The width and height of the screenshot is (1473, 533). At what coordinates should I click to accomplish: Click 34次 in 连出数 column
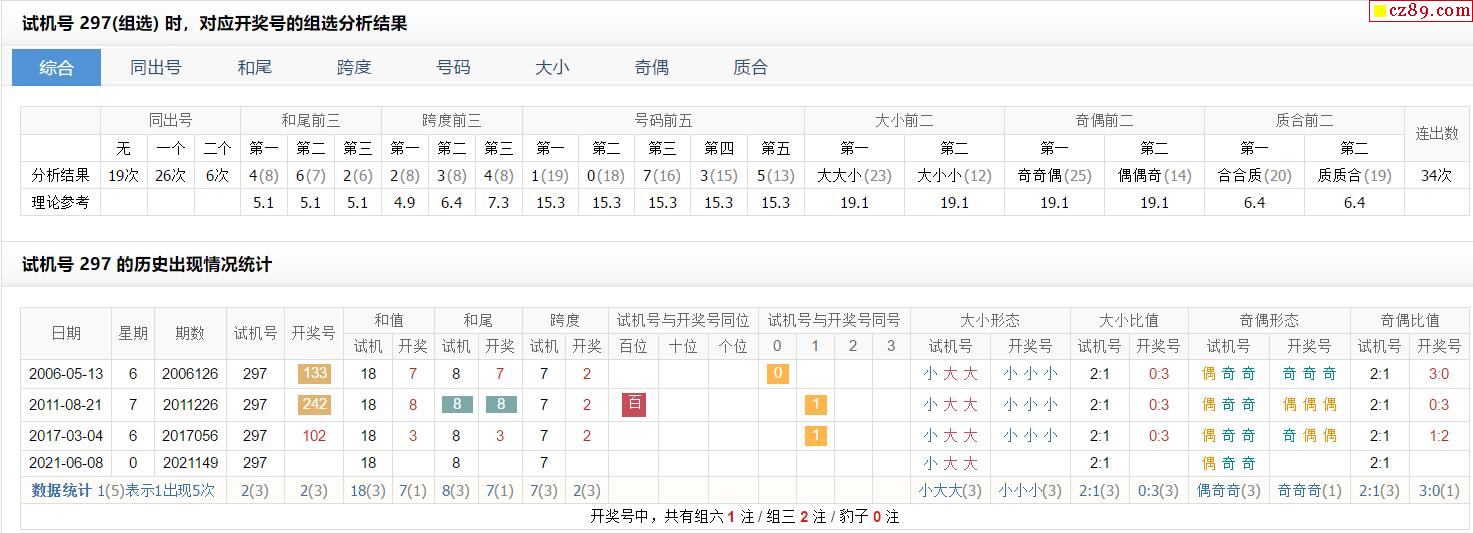[x=1436, y=175]
